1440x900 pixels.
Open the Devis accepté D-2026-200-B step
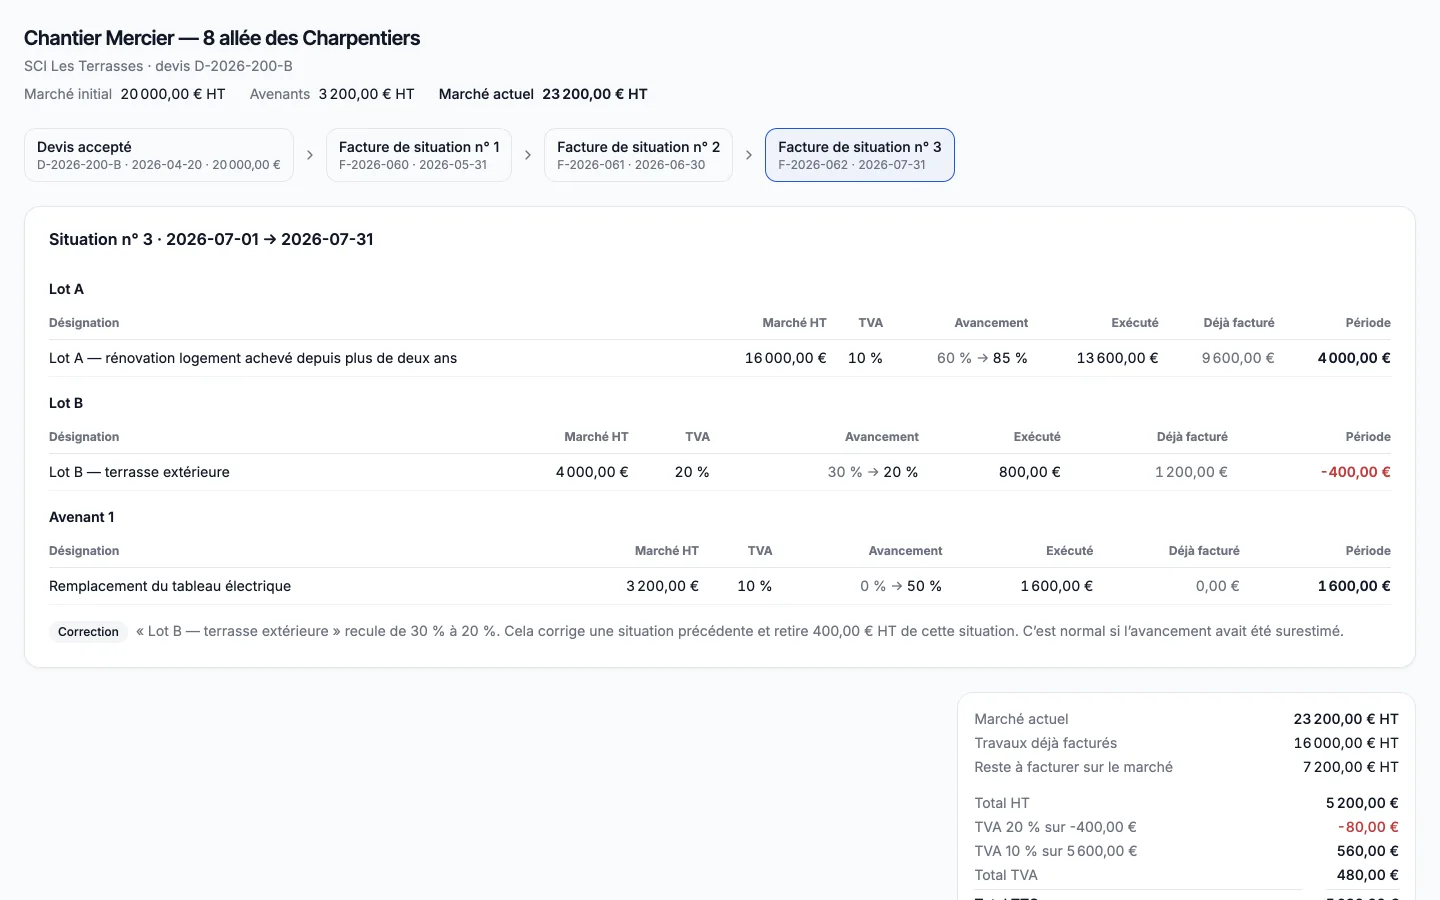point(159,155)
